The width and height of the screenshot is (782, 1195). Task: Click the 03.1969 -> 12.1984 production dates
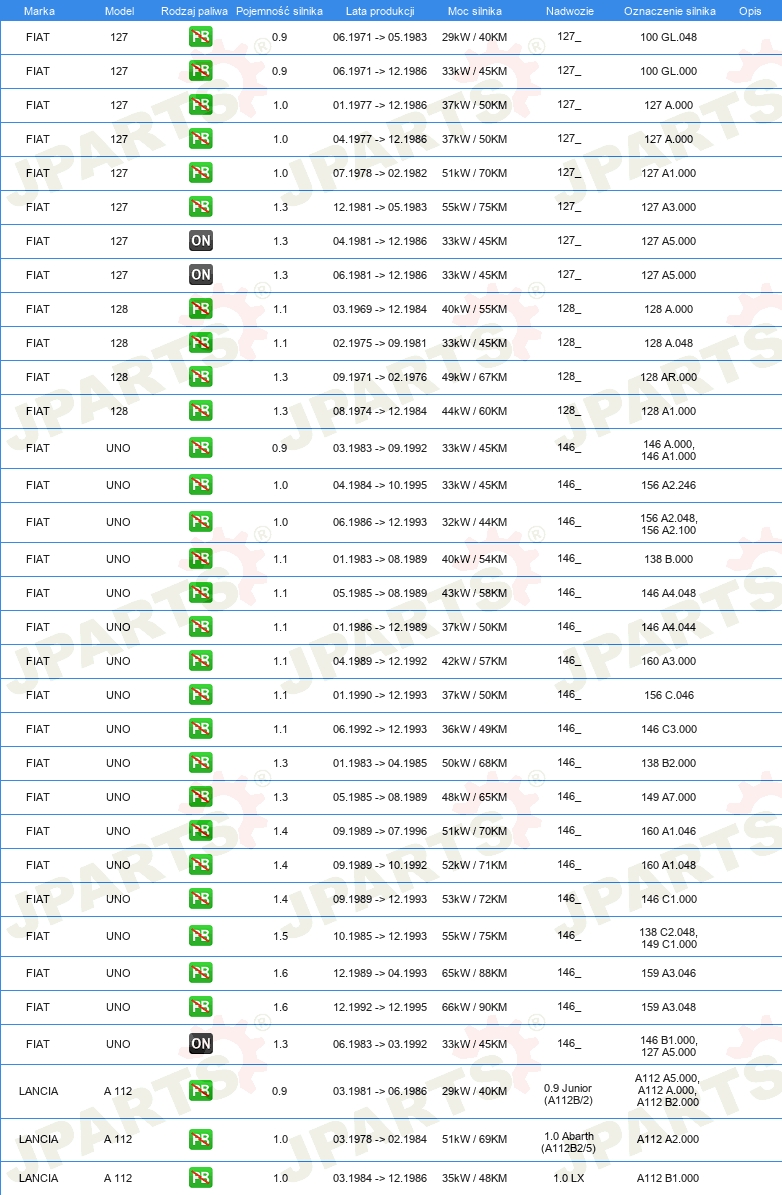point(380,309)
